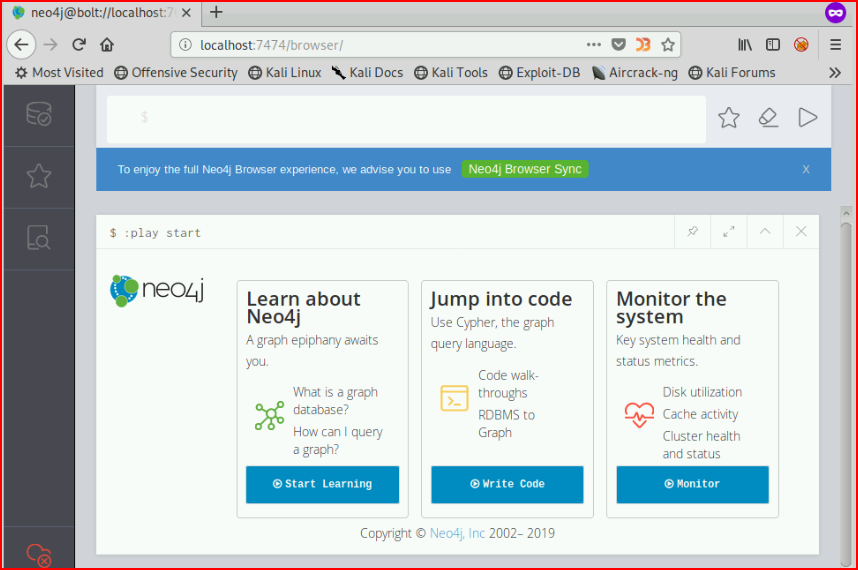The image size is (858, 570).
Task: Click the Monitor button
Action: [x=692, y=484]
